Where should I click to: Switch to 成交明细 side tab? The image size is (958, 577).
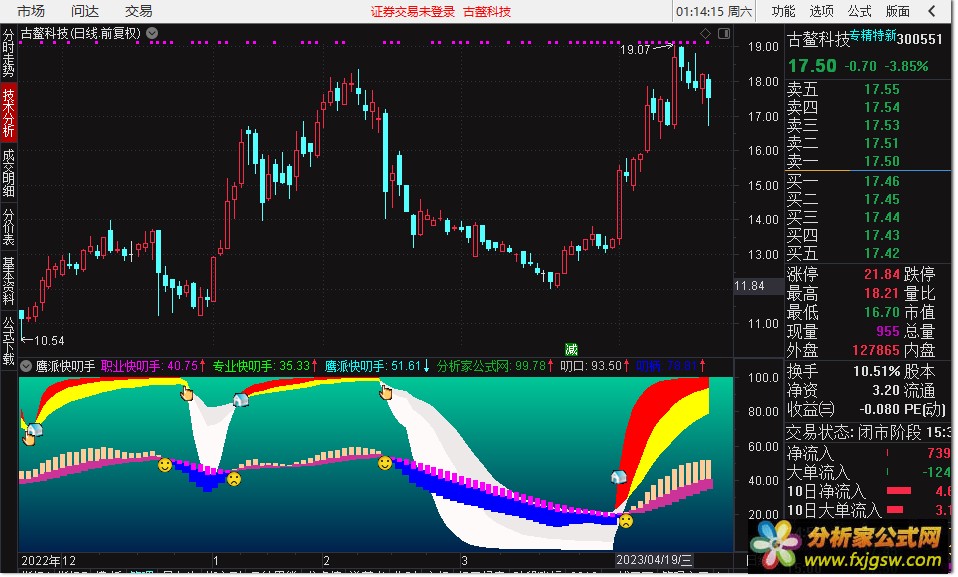[9, 173]
